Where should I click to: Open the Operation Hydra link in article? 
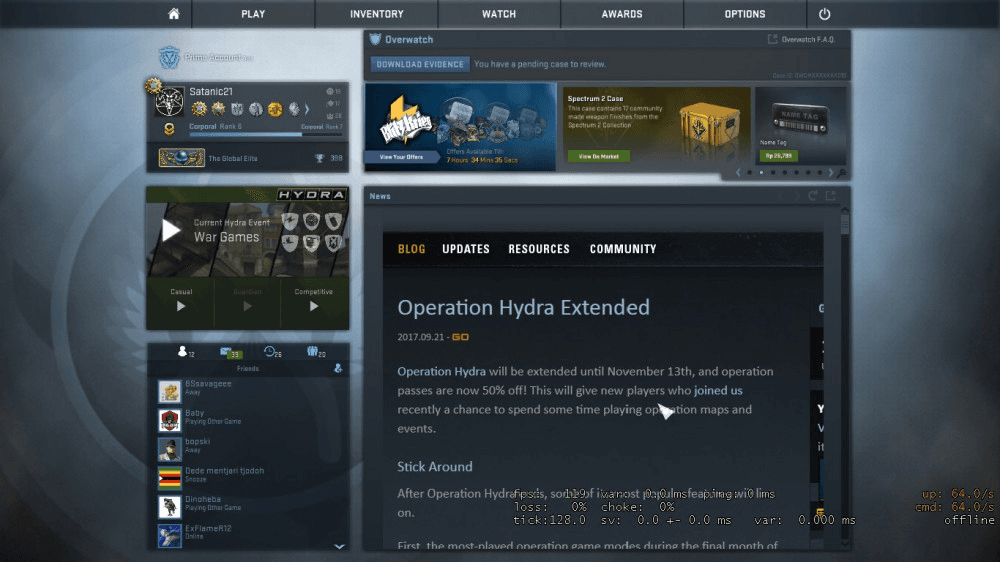pos(441,371)
